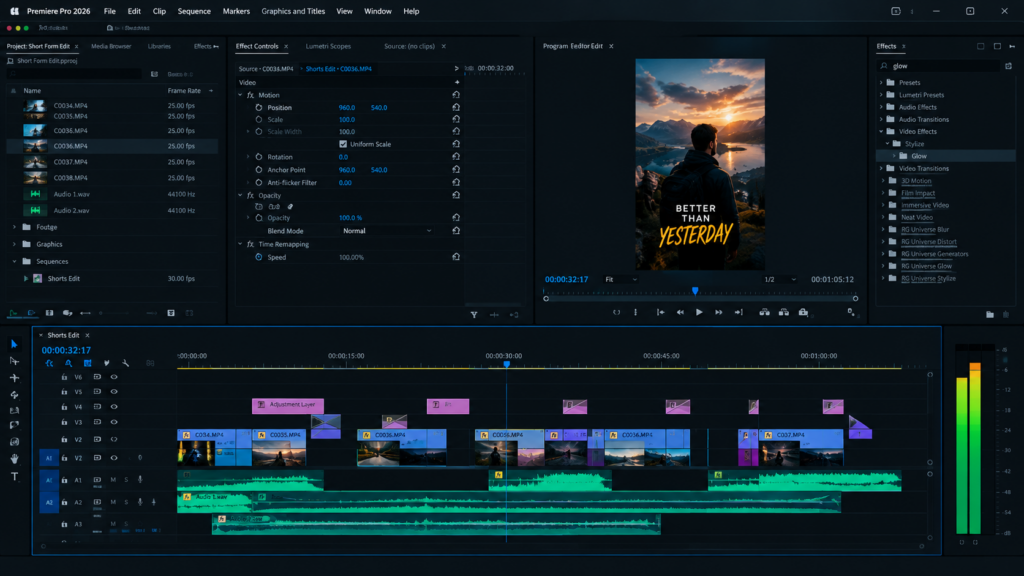Select the Adjustment Layer clip on timeline
1024x576 pixels.
coord(288,406)
